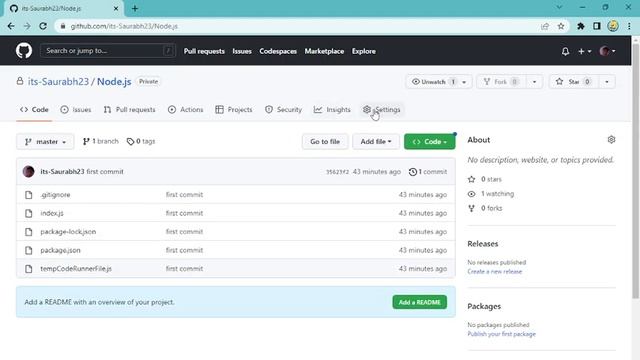Open the commit hash link
Viewport: 640px width, 360px height.
pyautogui.click(x=337, y=172)
